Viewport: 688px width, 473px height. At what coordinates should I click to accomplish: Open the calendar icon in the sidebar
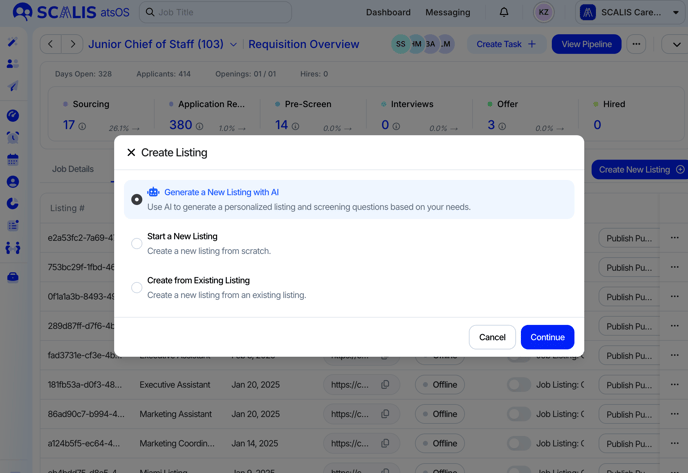click(13, 160)
